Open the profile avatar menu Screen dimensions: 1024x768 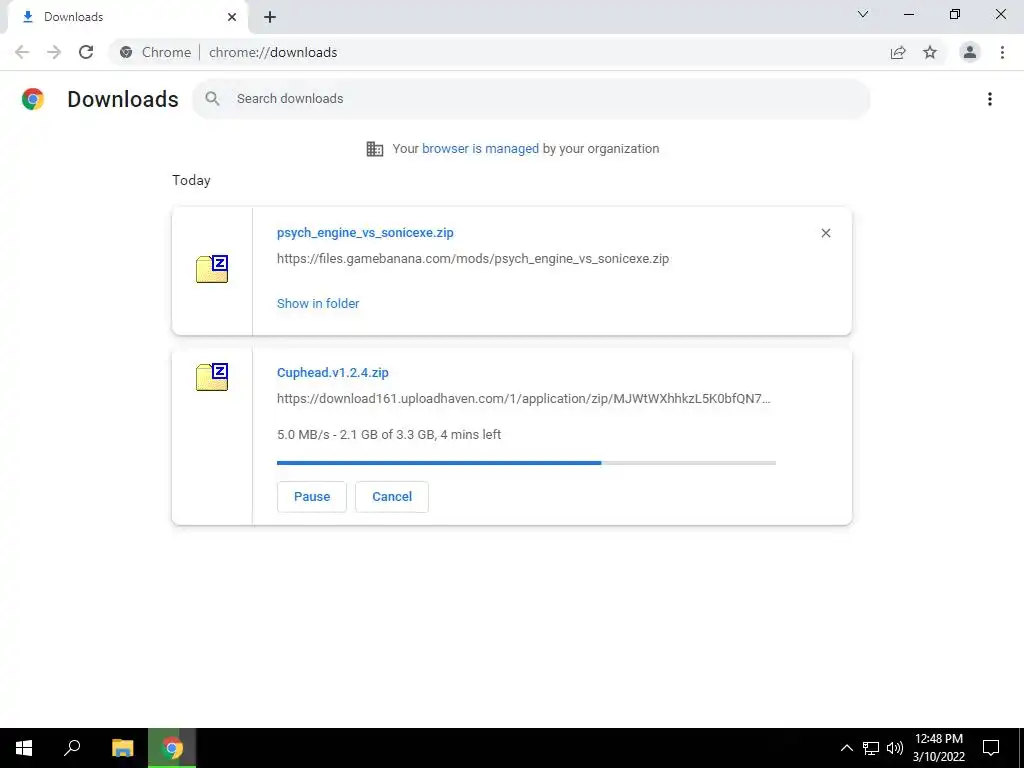point(970,52)
